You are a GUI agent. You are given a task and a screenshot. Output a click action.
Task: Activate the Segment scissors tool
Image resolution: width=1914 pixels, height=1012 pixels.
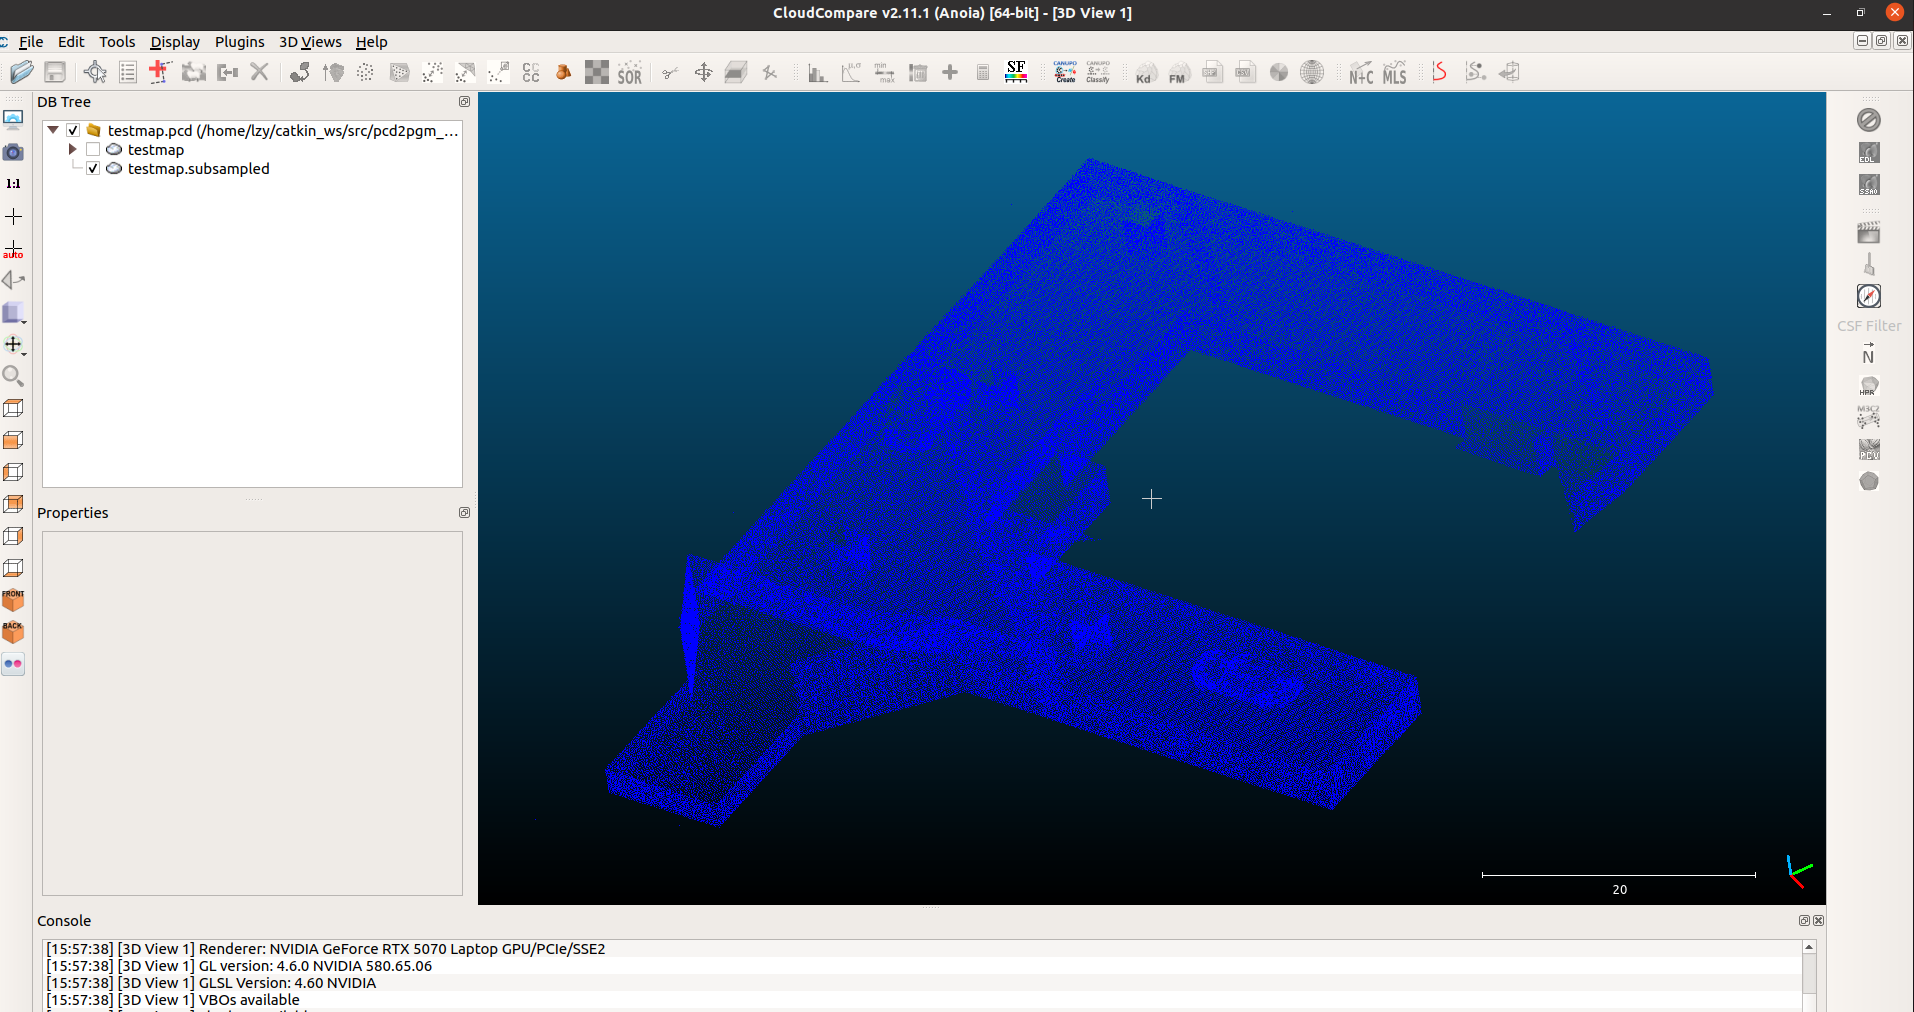click(x=670, y=72)
